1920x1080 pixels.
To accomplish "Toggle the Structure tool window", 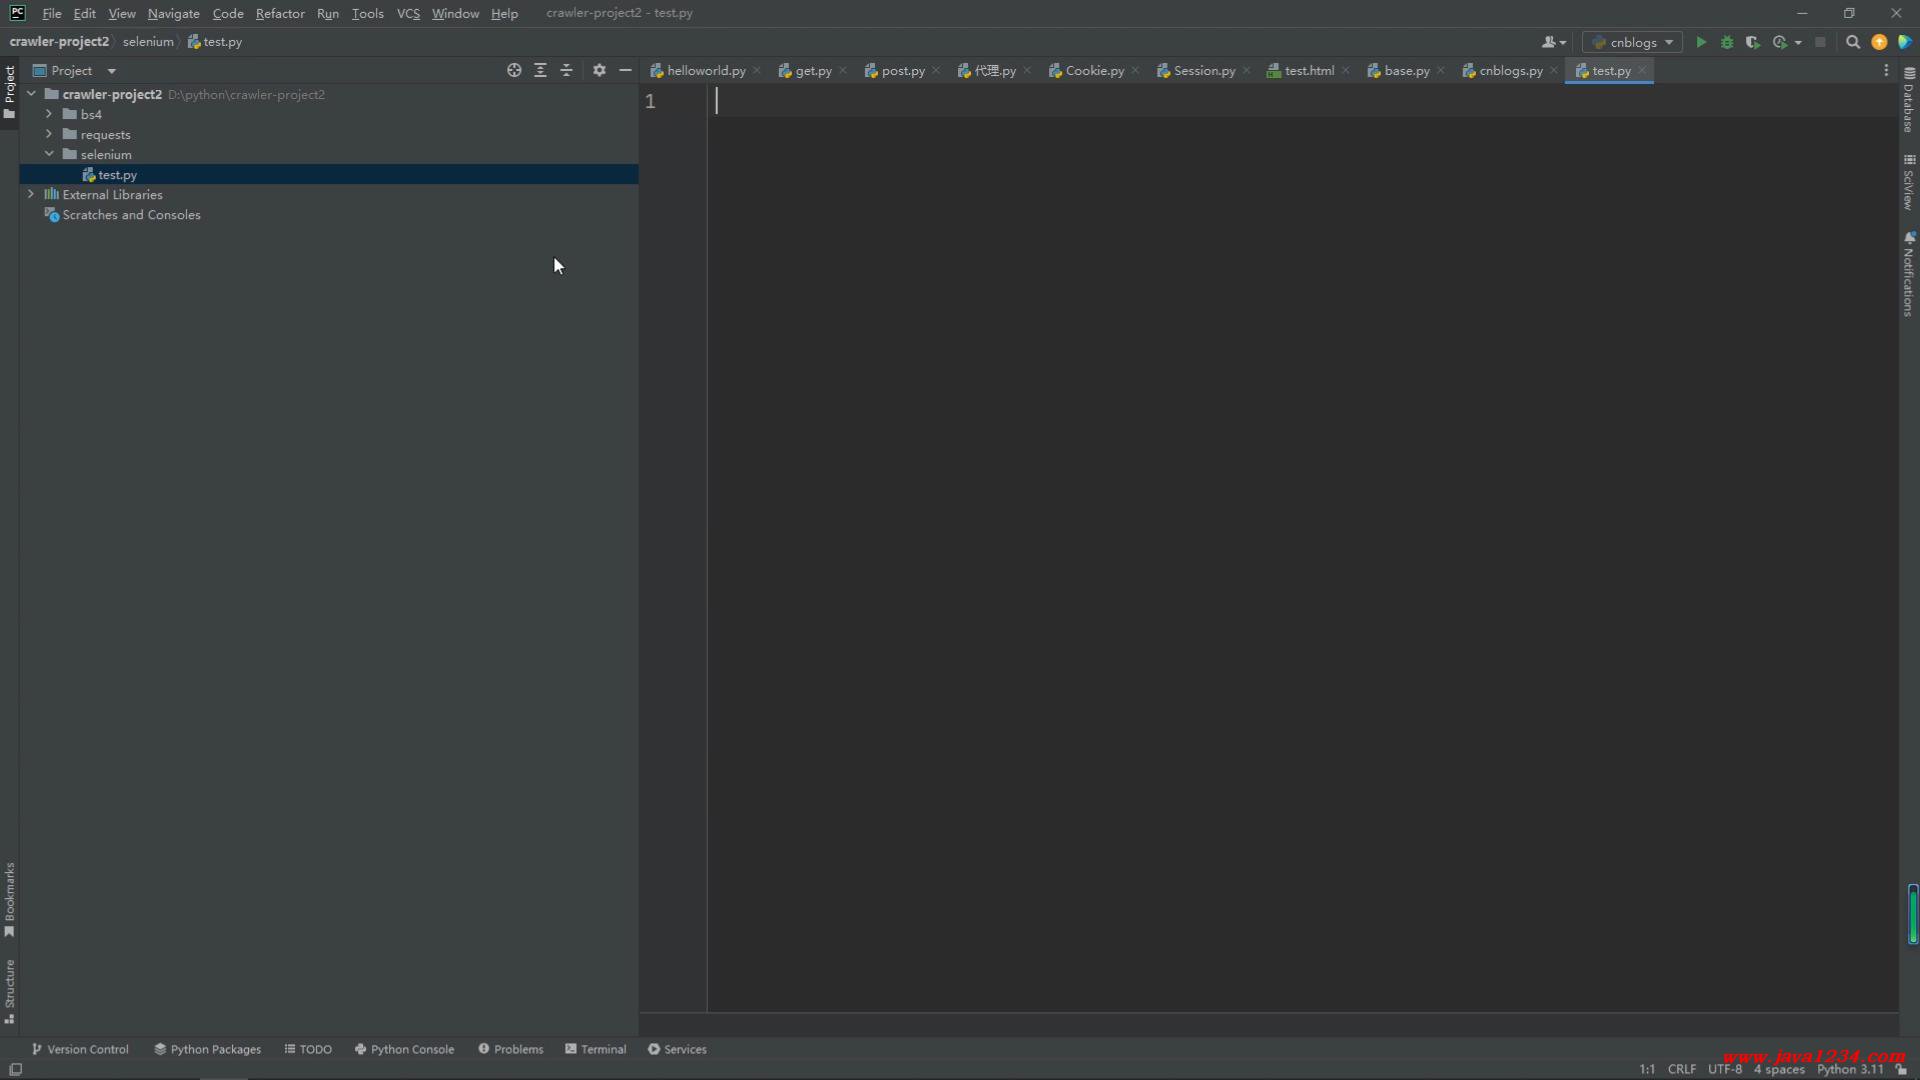I will pyautogui.click(x=9, y=992).
